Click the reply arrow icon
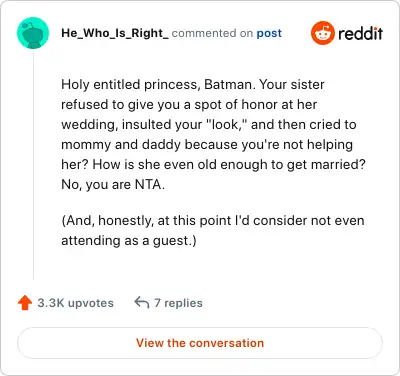The height and width of the screenshot is (376, 400). tap(142, 303)
